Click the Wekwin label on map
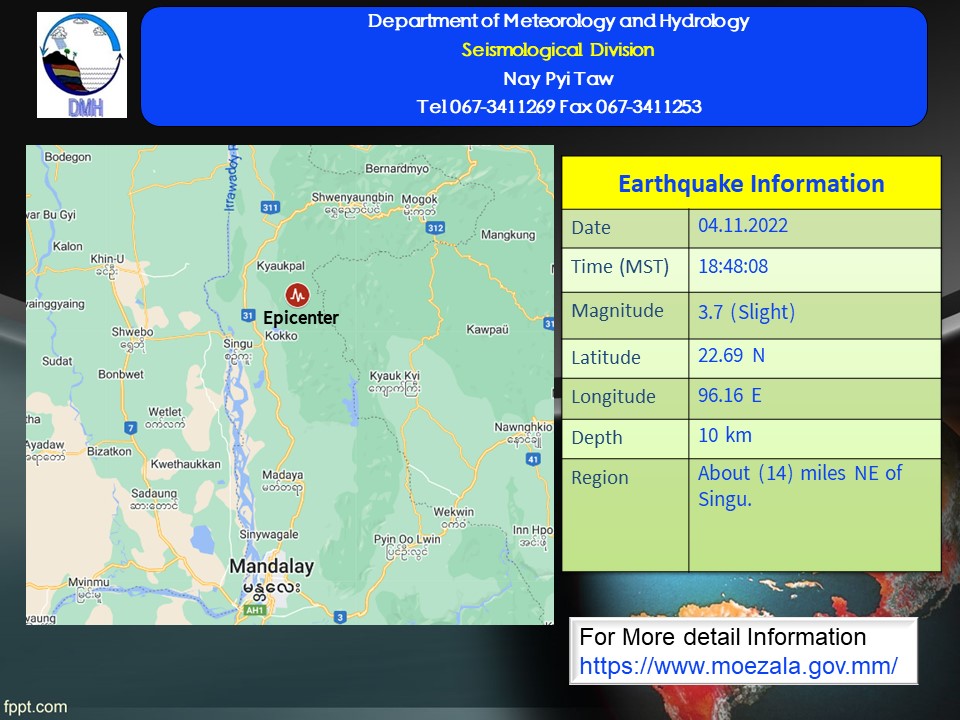The height and width of the screenshot is (720, 960). pos(454,512)
